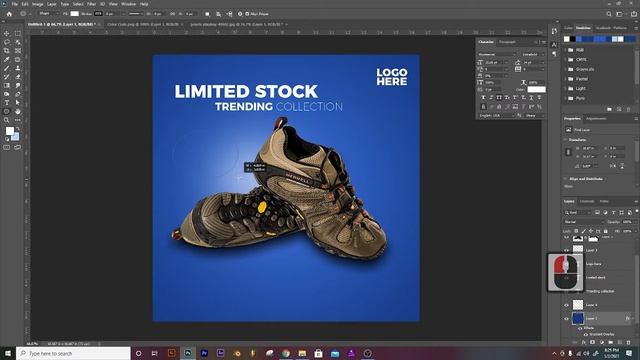Select the Crop tool
The width and height of the screenshot is (640, 360).
point(7,51)
